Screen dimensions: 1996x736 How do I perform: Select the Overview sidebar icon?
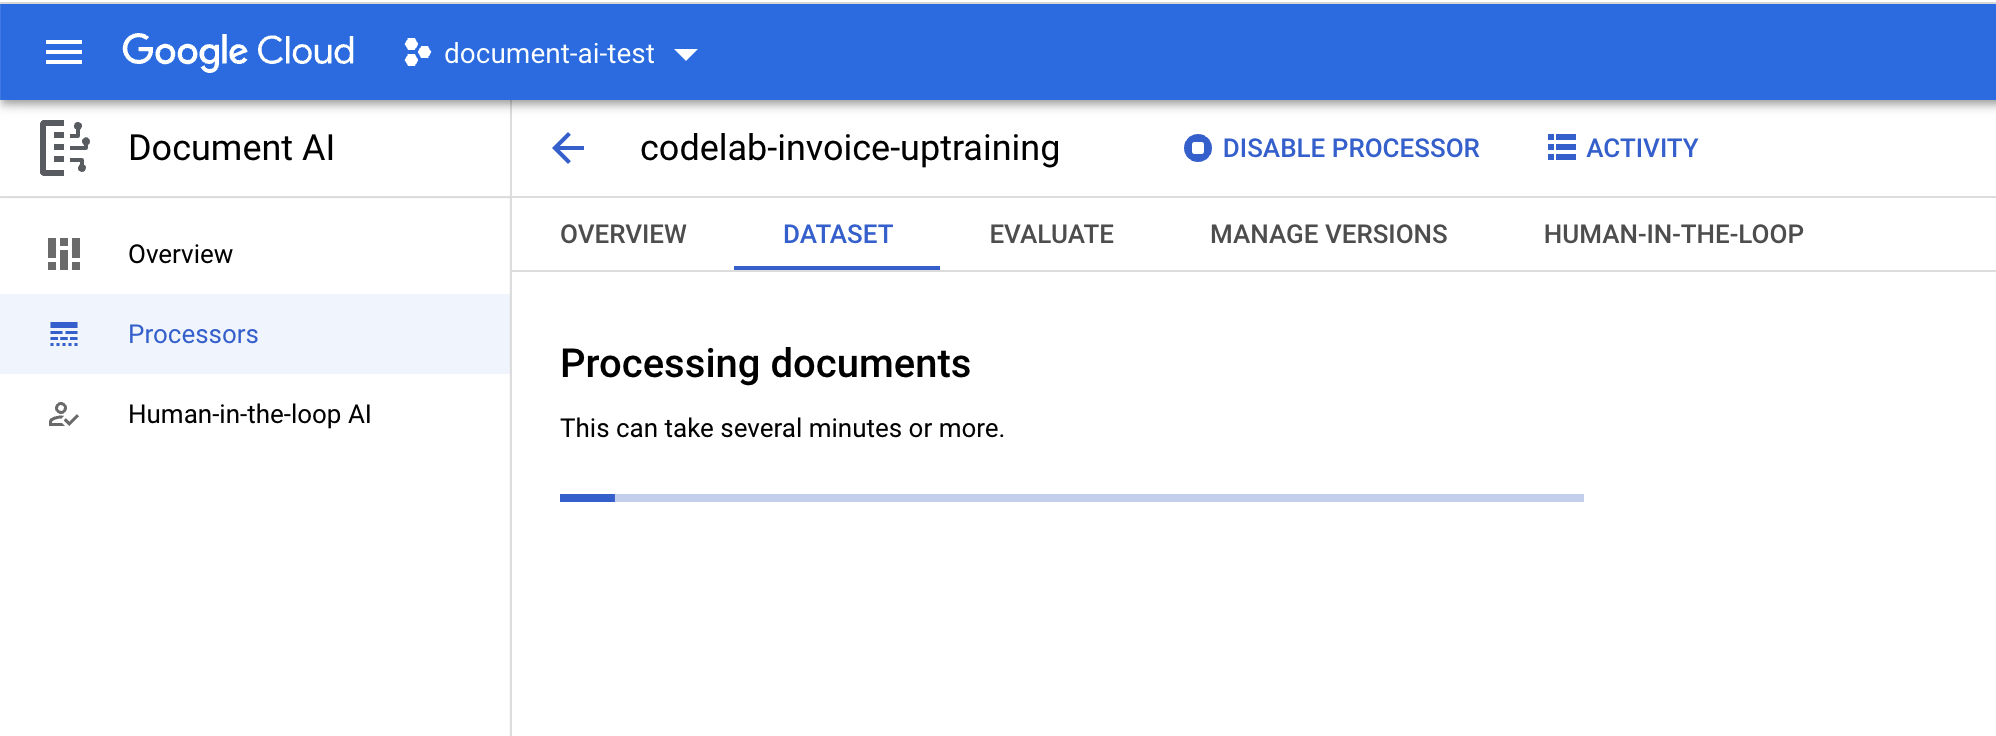66,254
